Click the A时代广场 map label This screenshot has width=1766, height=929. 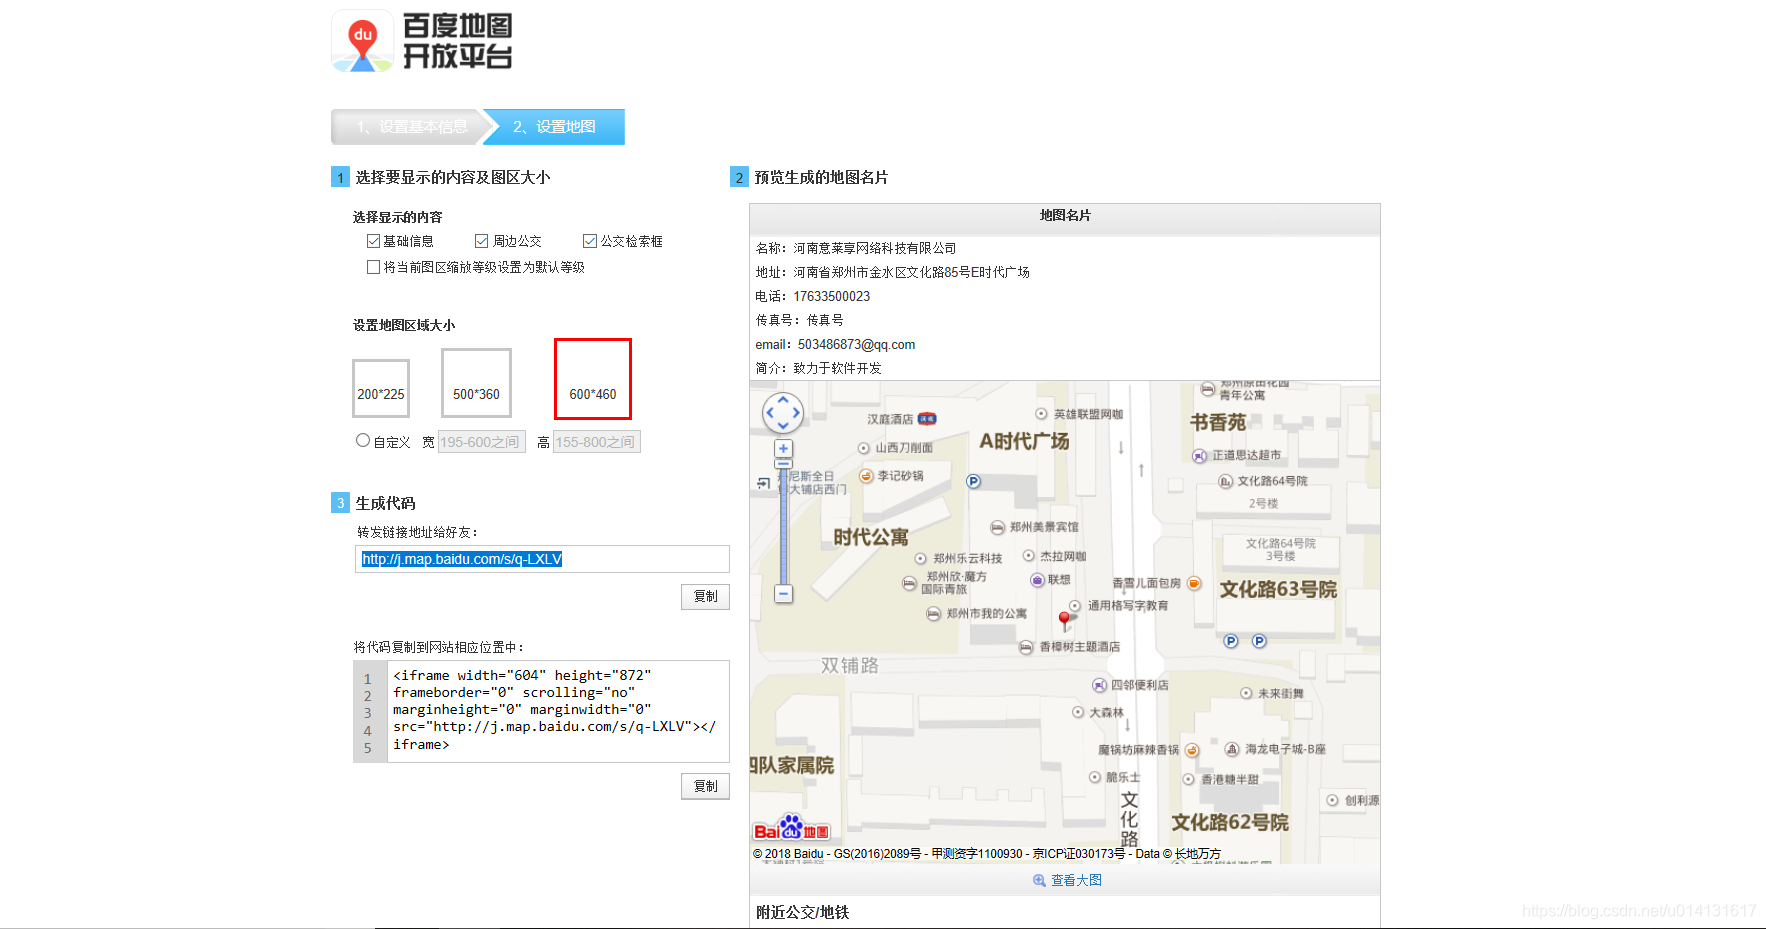[x=1024, y=441]
